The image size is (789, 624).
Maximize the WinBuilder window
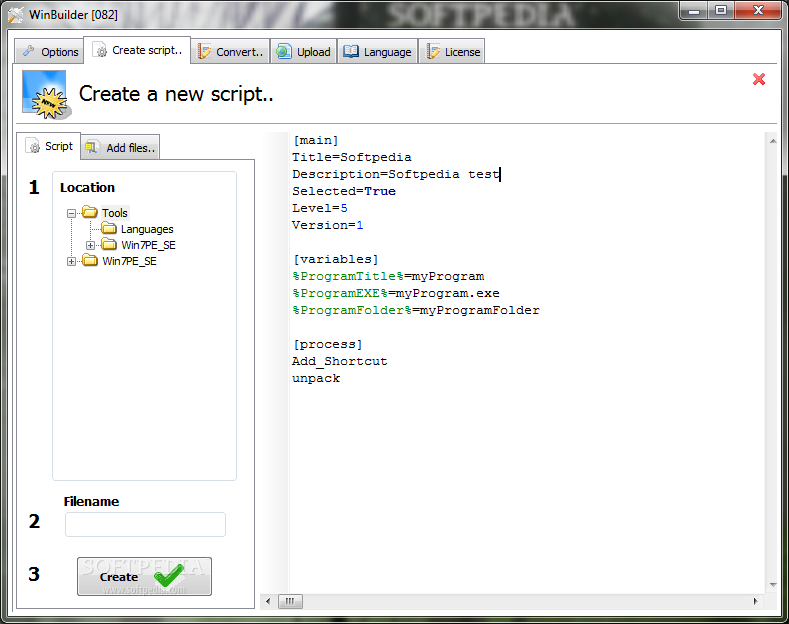721,11
